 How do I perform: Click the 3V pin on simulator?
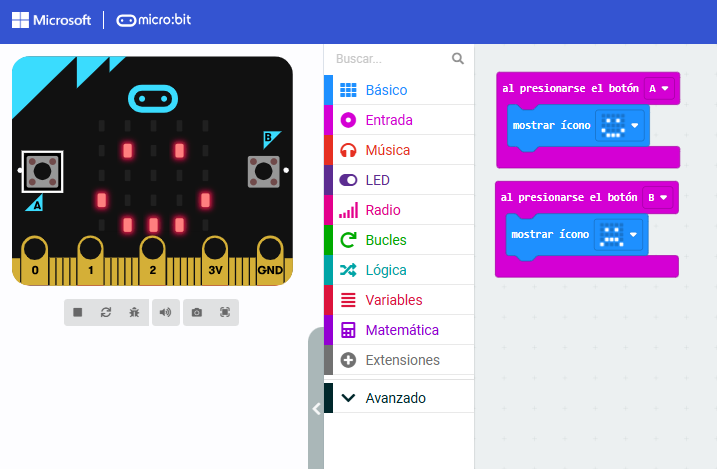tap(215, 261)
